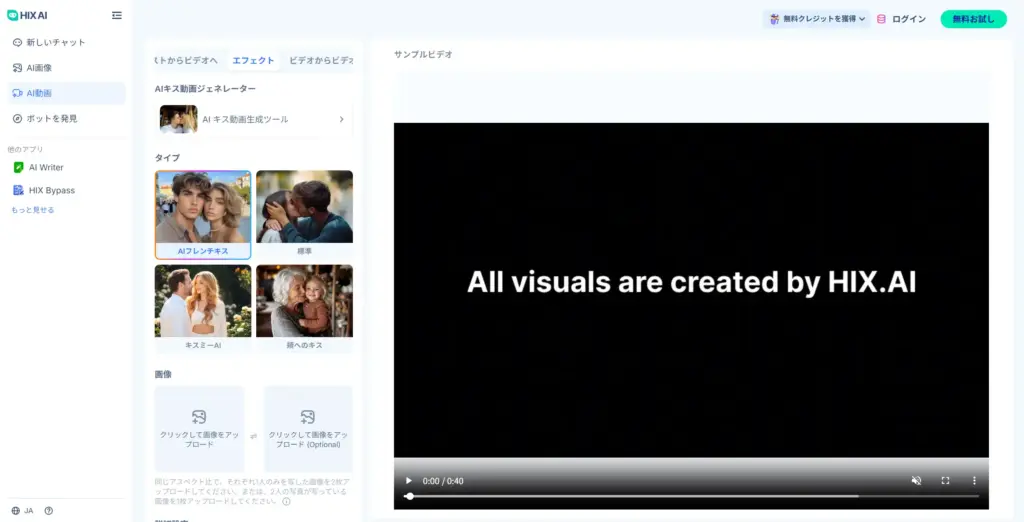Click the upload info circle icon
1024x522 pixels.
pos(286,502)
